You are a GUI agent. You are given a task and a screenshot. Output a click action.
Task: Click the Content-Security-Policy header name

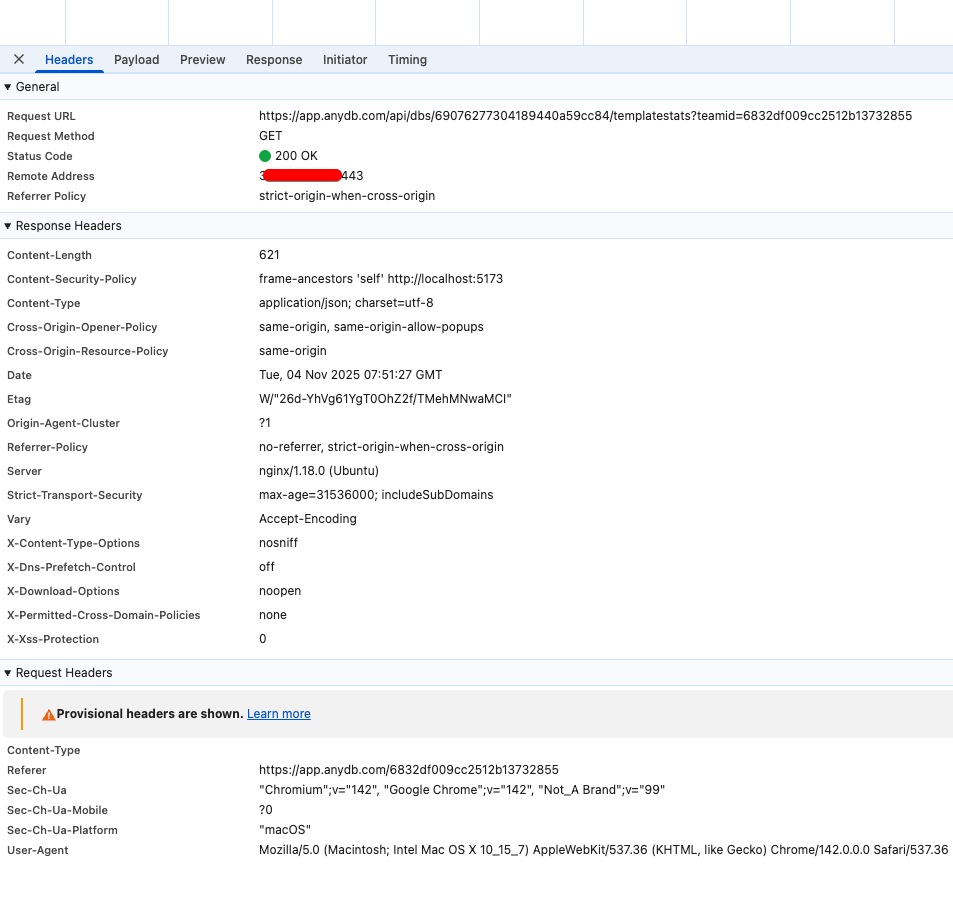[72, 279]
